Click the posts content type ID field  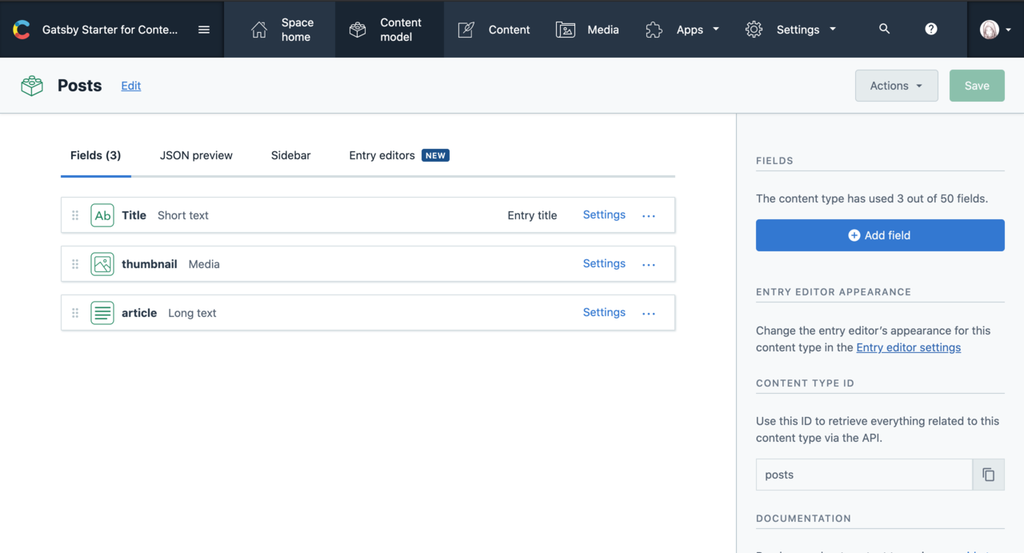(863, 475)
